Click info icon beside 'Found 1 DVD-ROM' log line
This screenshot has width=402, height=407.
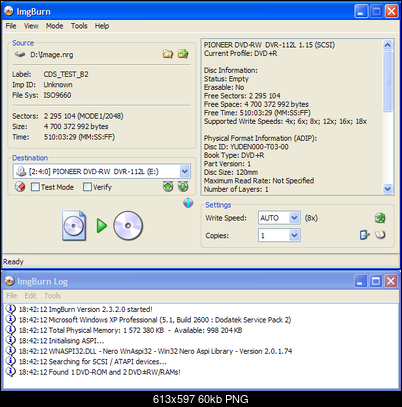pos(11,371)
